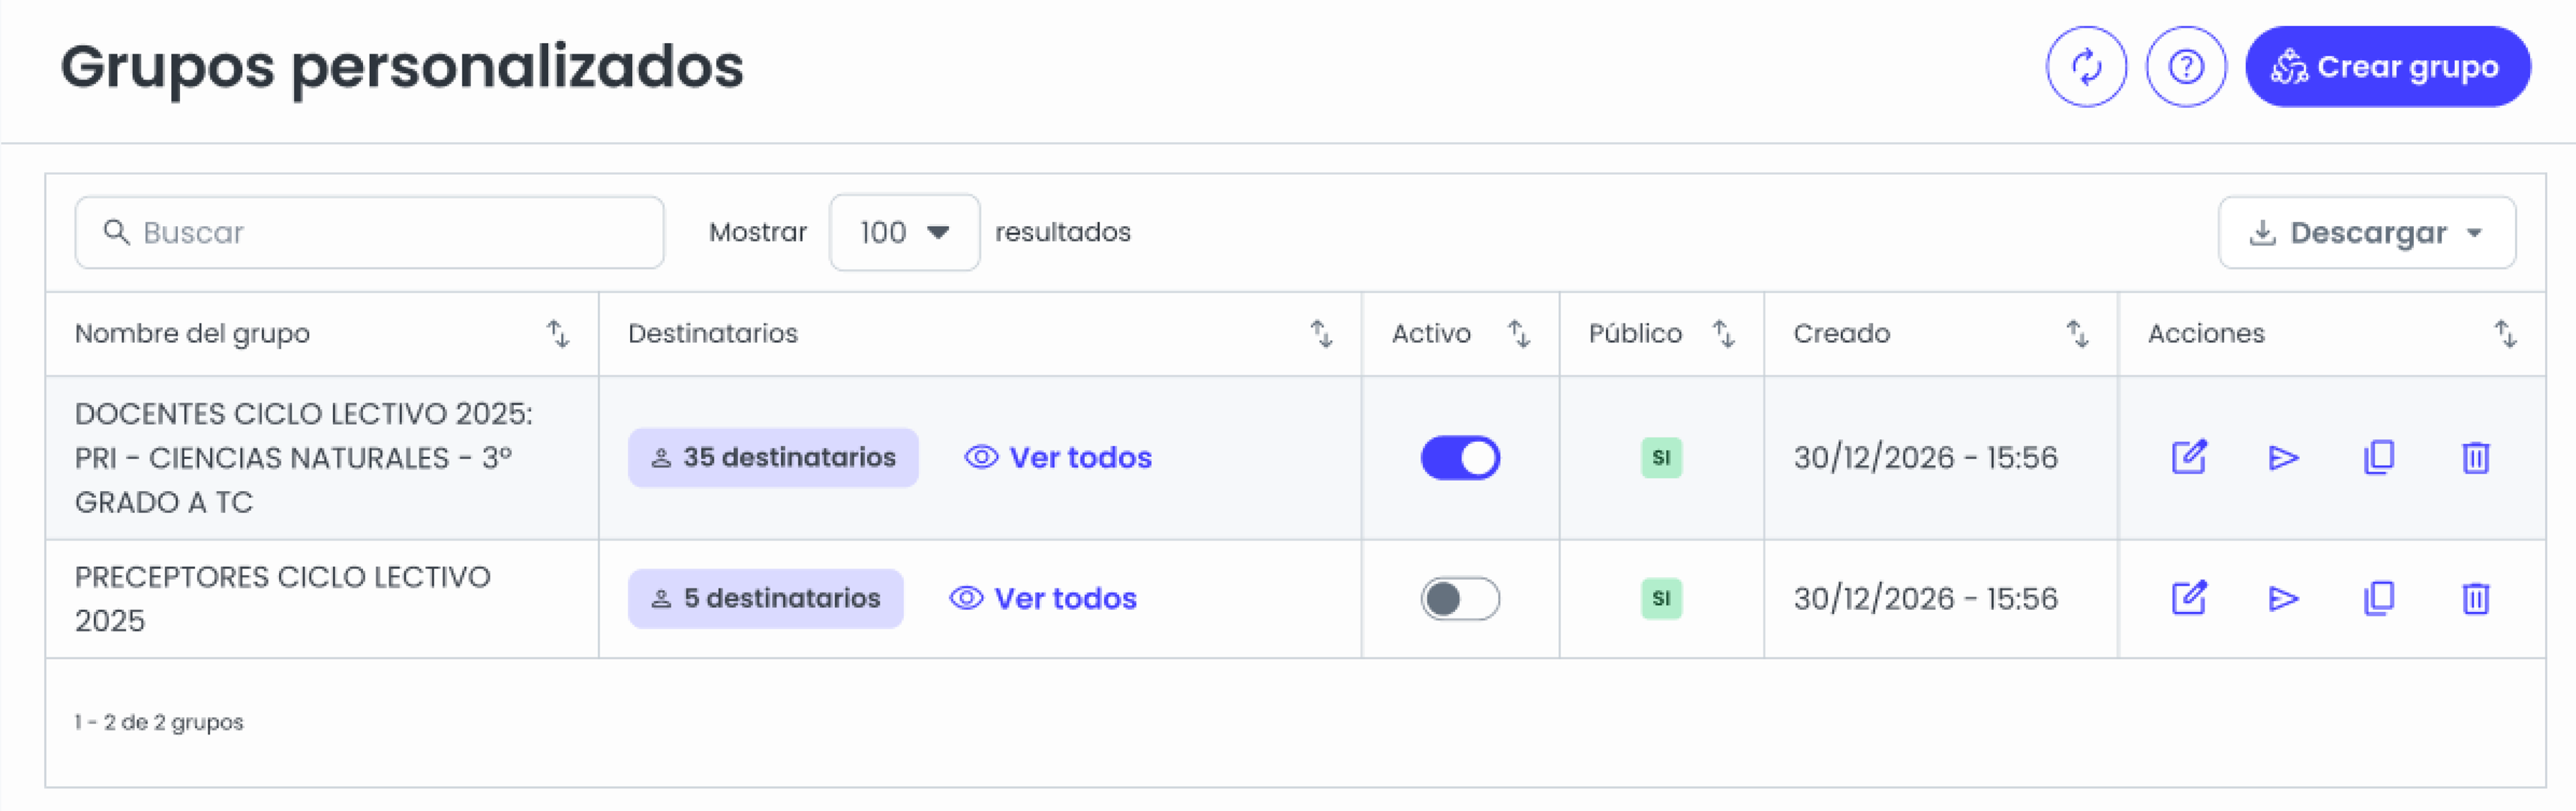Screen dimensions: 2576x811
Task: Click the 5 destinatarios badge
Action: pyautogui.click(x=765, y=599)
